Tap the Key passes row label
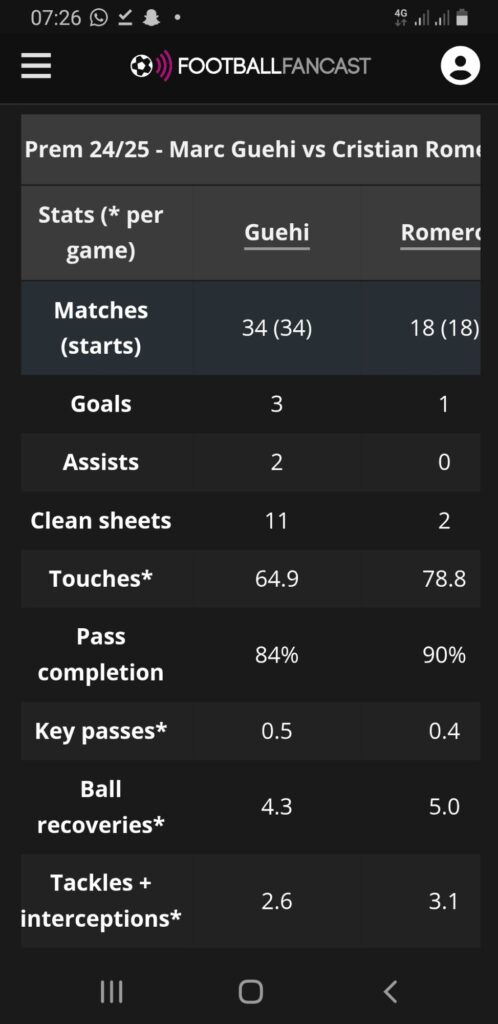The height and width of the screenshot is (1024, 498). [101, 731]
